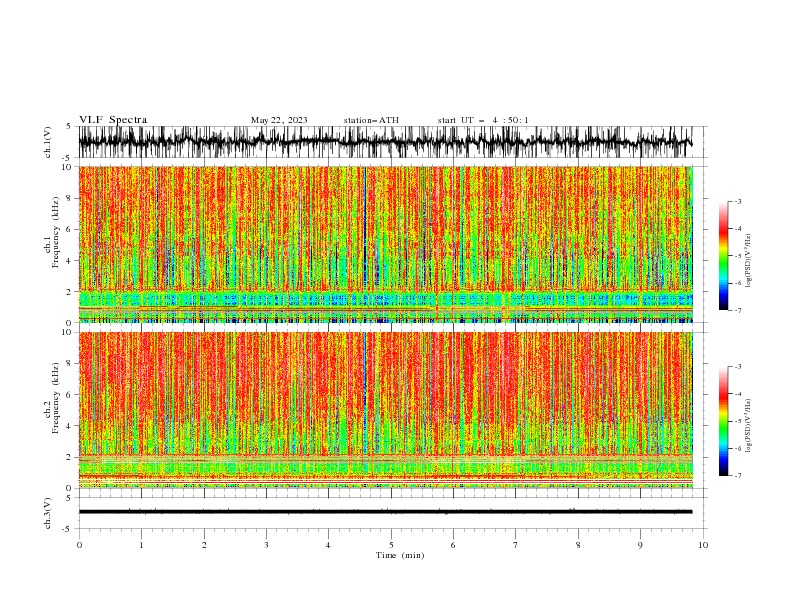Screen dimensions: 792x612
Task: Click the "-7" tick on ch.1 color bar
Action: pyautogui.click(x=737, y=311)
